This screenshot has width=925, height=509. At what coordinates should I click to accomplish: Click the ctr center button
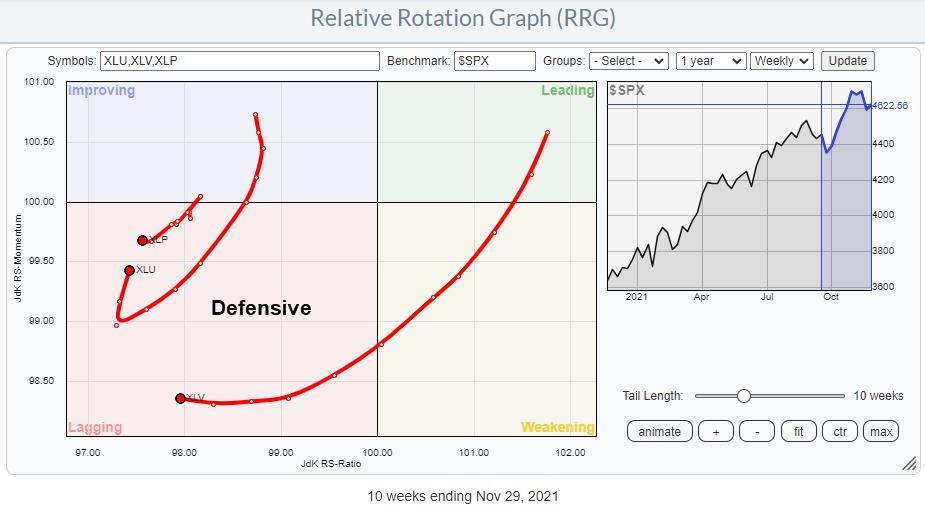click(x=839, y=431)
